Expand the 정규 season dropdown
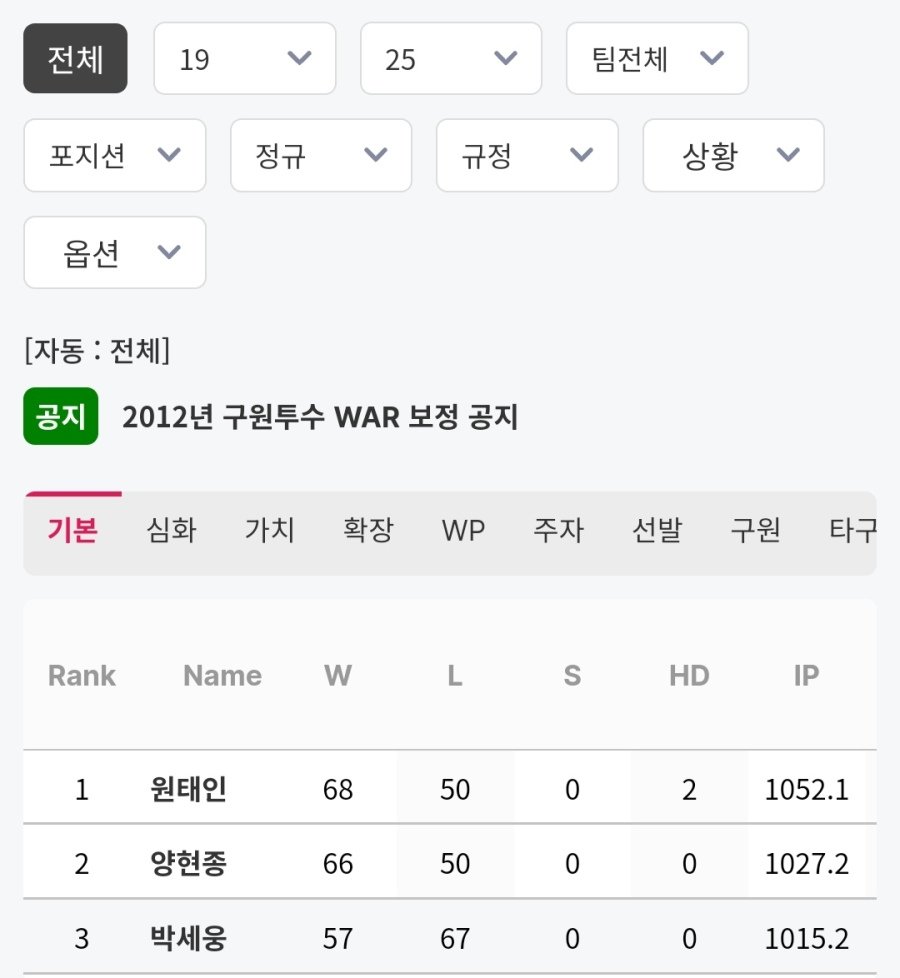 tap(320, 156)
